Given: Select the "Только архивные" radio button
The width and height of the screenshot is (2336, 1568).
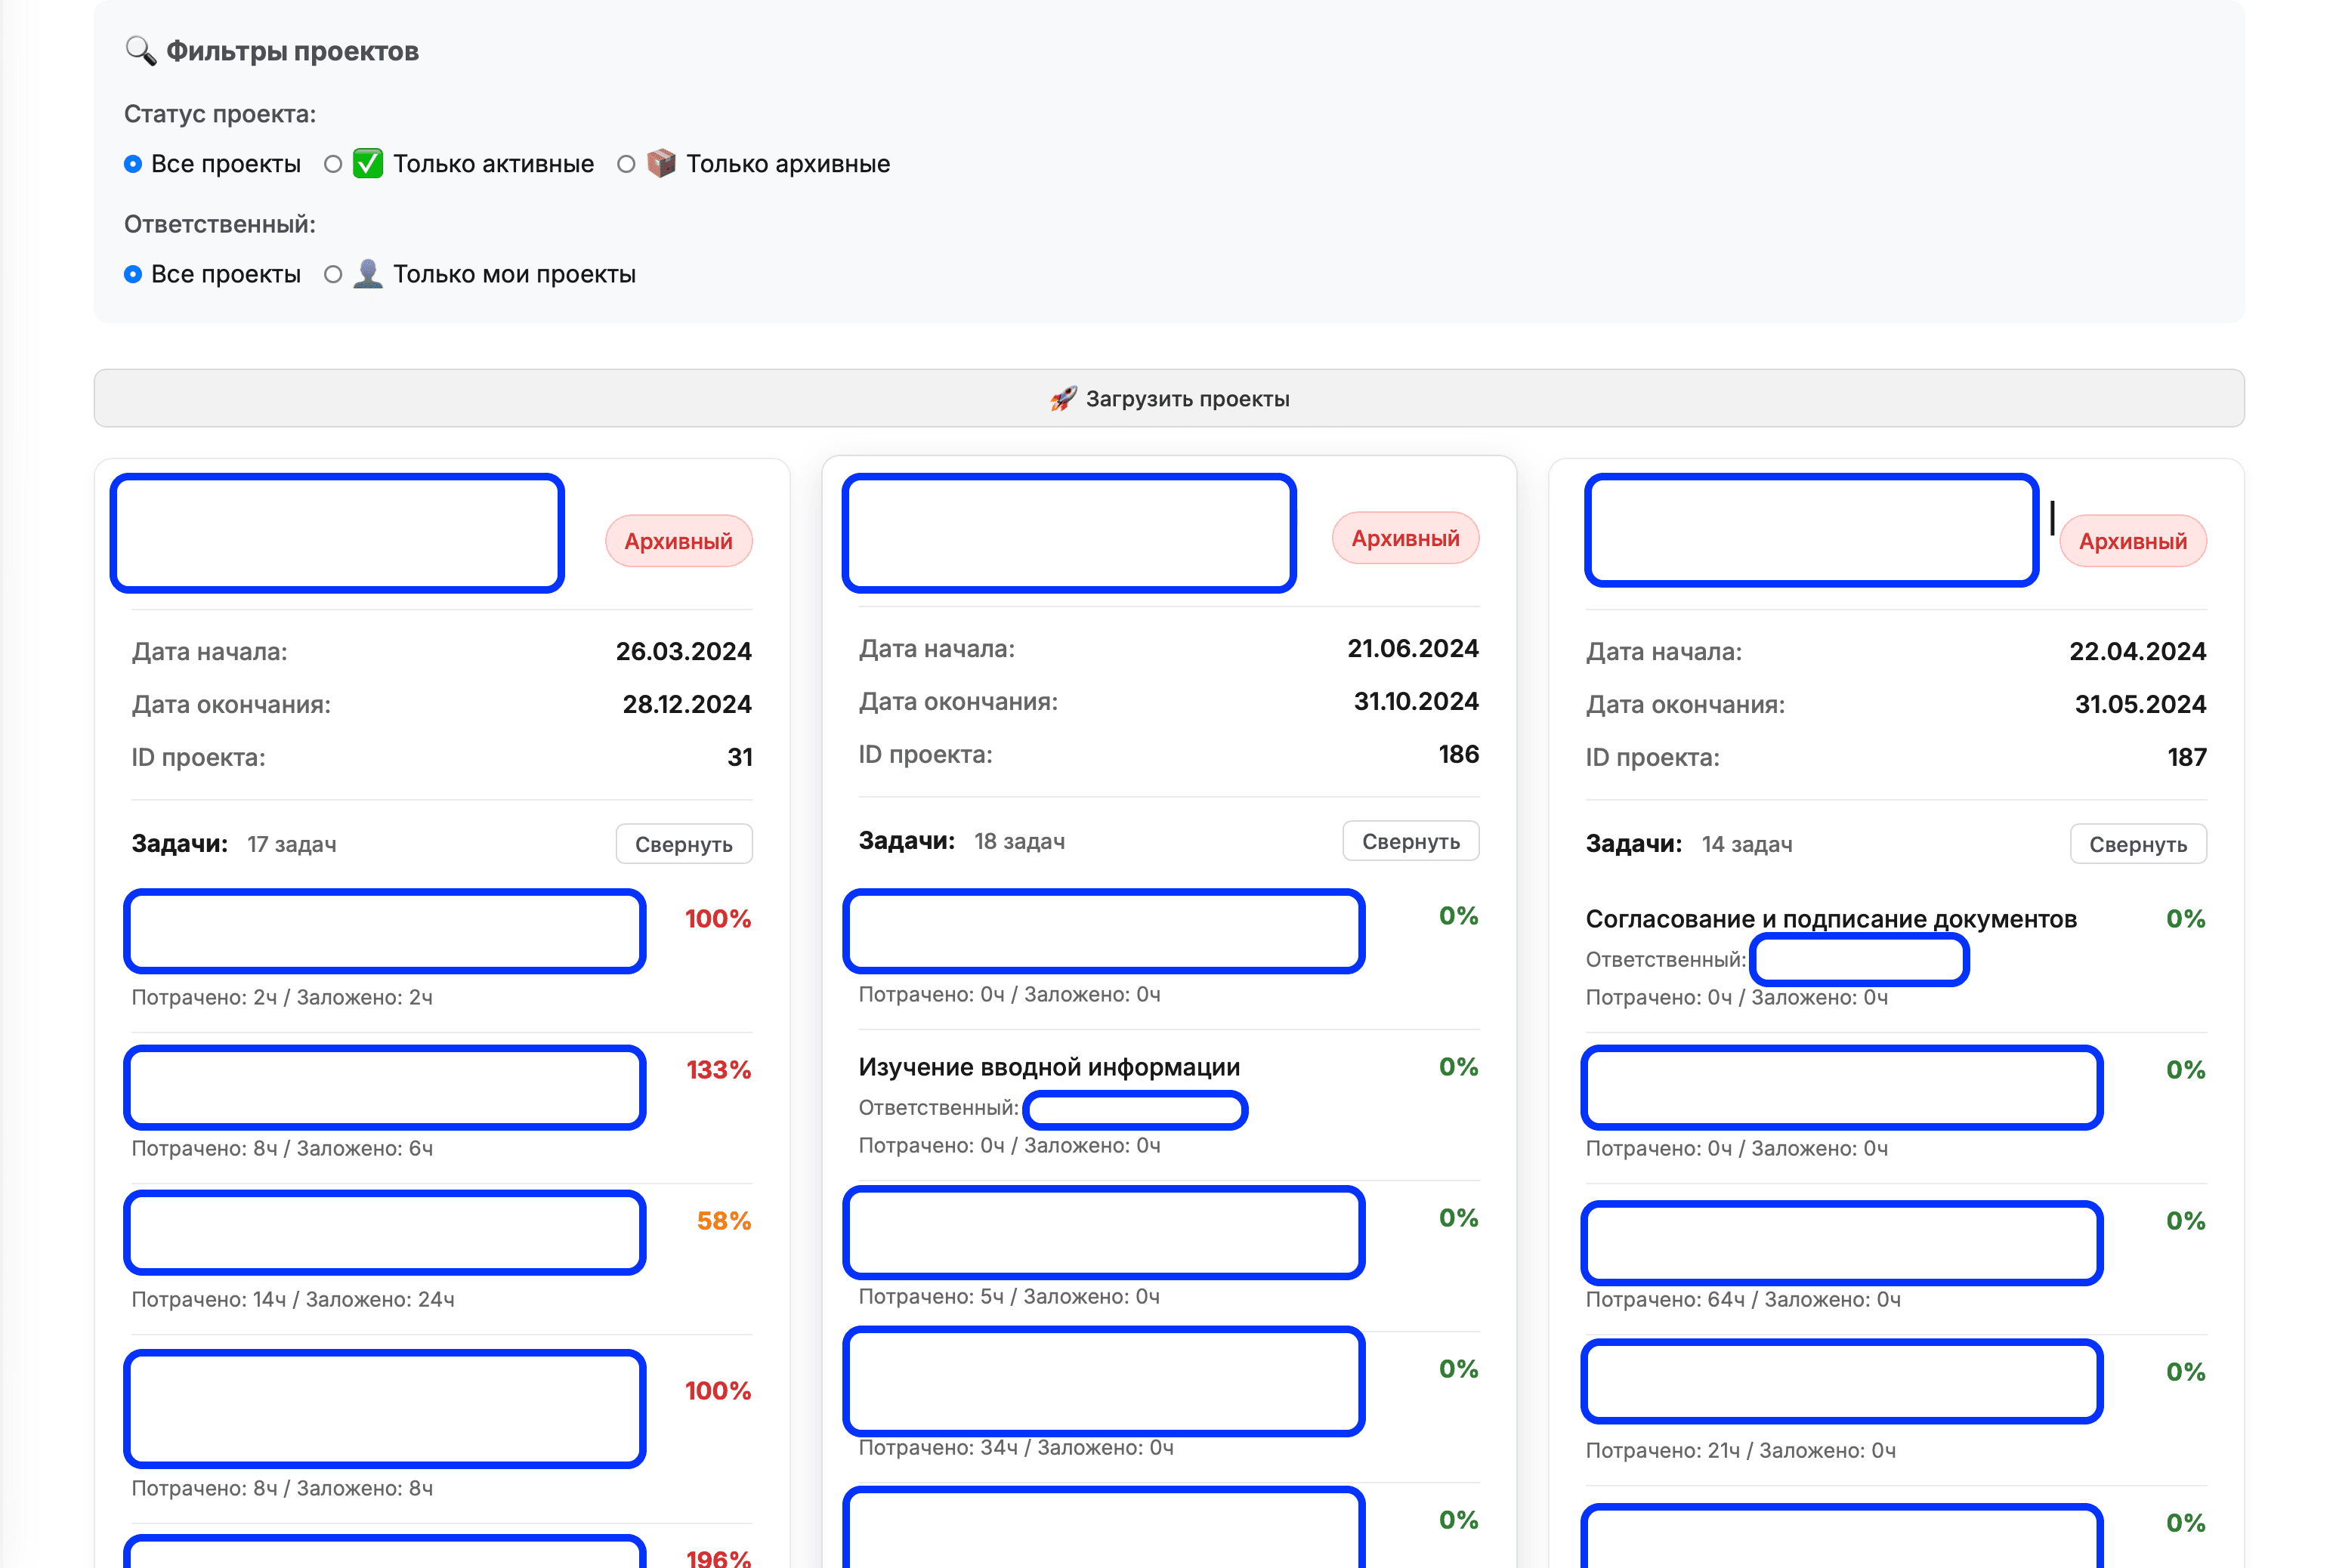Looking at the screenshot, I should pyautogui.click(x=626, y=164).
